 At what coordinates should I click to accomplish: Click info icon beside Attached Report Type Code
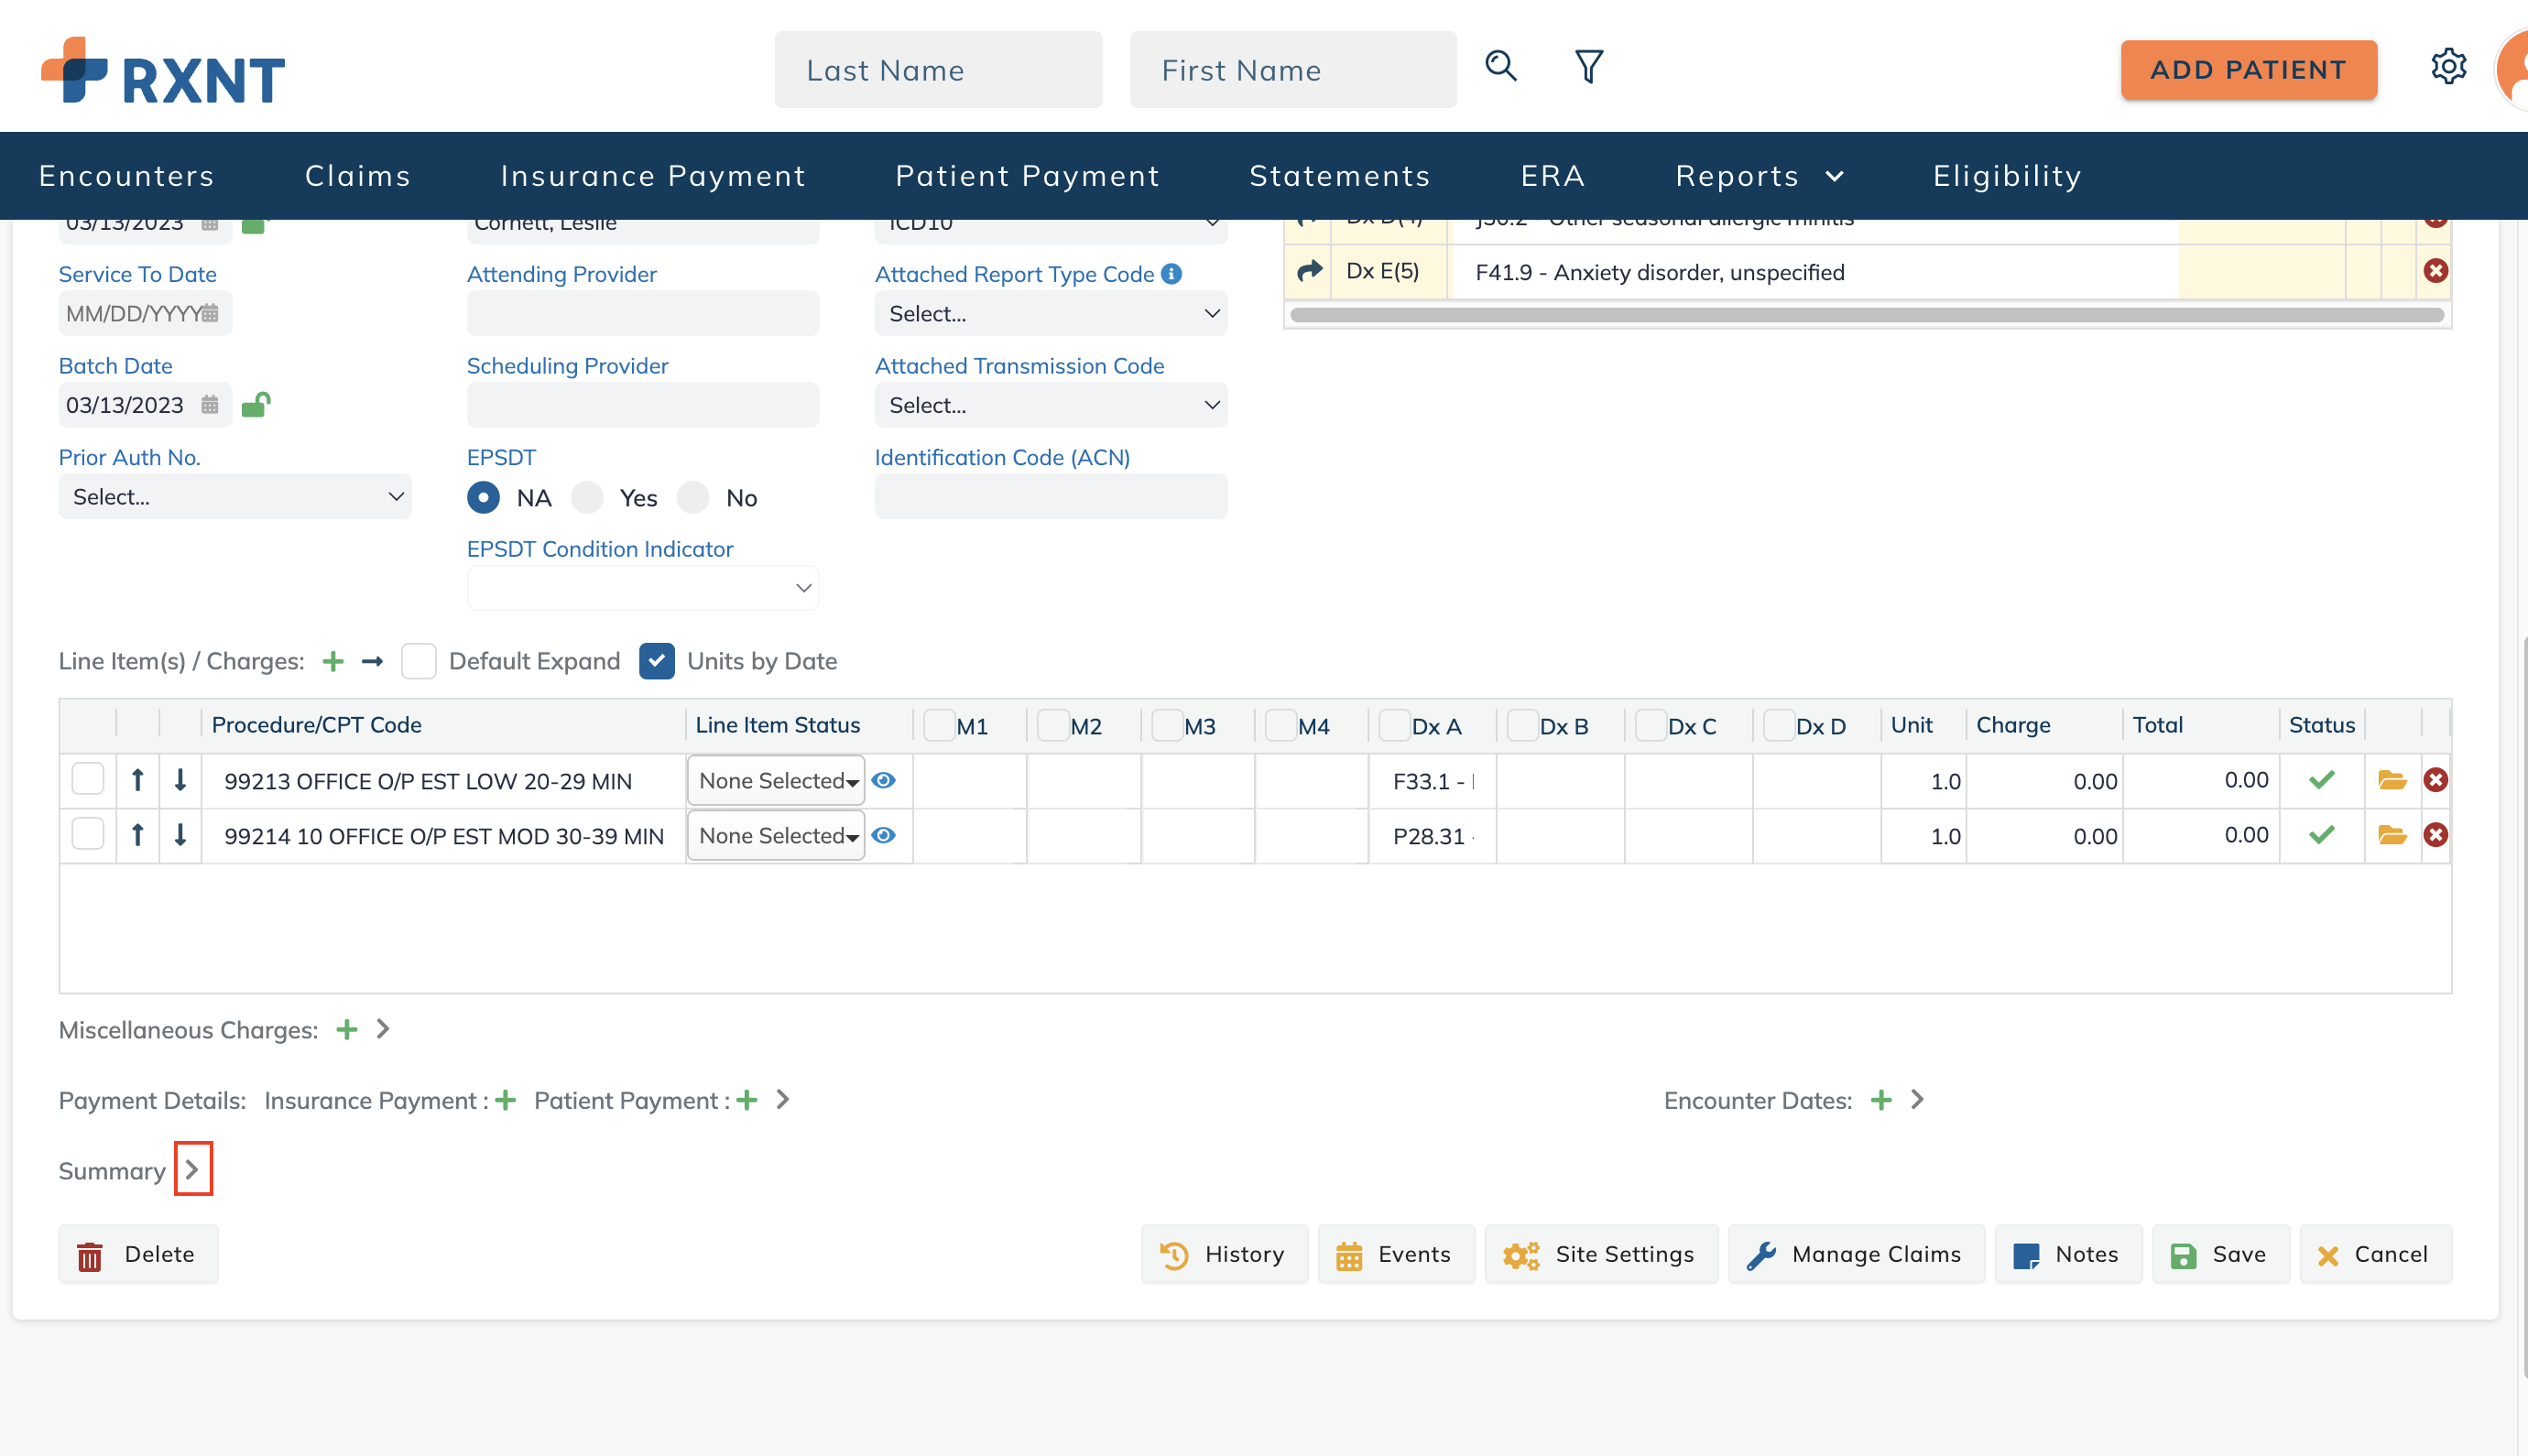[x=1171, y=274]
